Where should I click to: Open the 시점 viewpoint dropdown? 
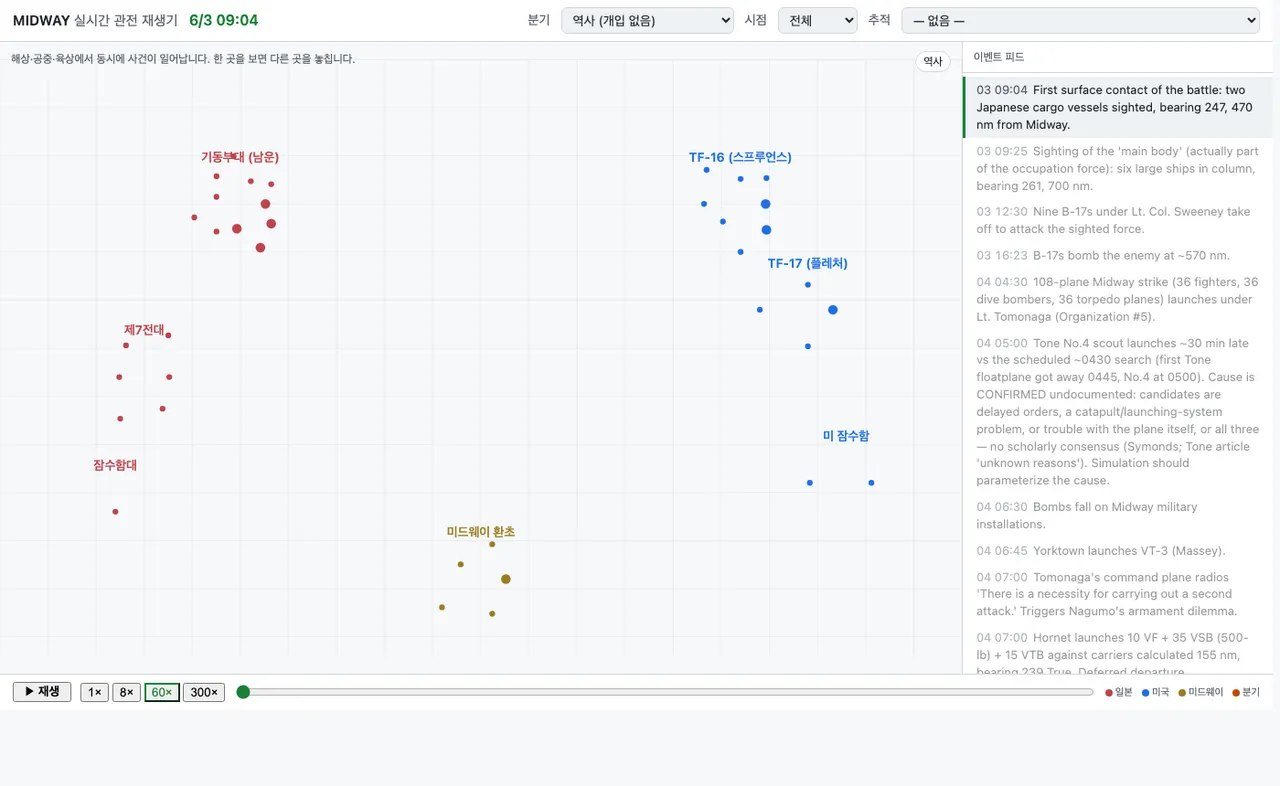pos(817,20)
